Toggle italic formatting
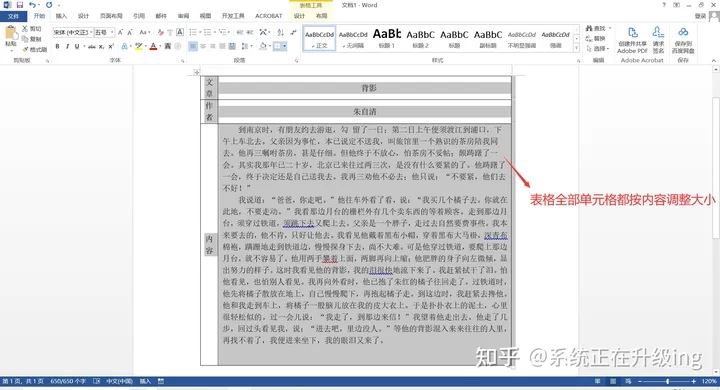Image resolution: width=720 pixels, height=390 pixels. point(67,46)
